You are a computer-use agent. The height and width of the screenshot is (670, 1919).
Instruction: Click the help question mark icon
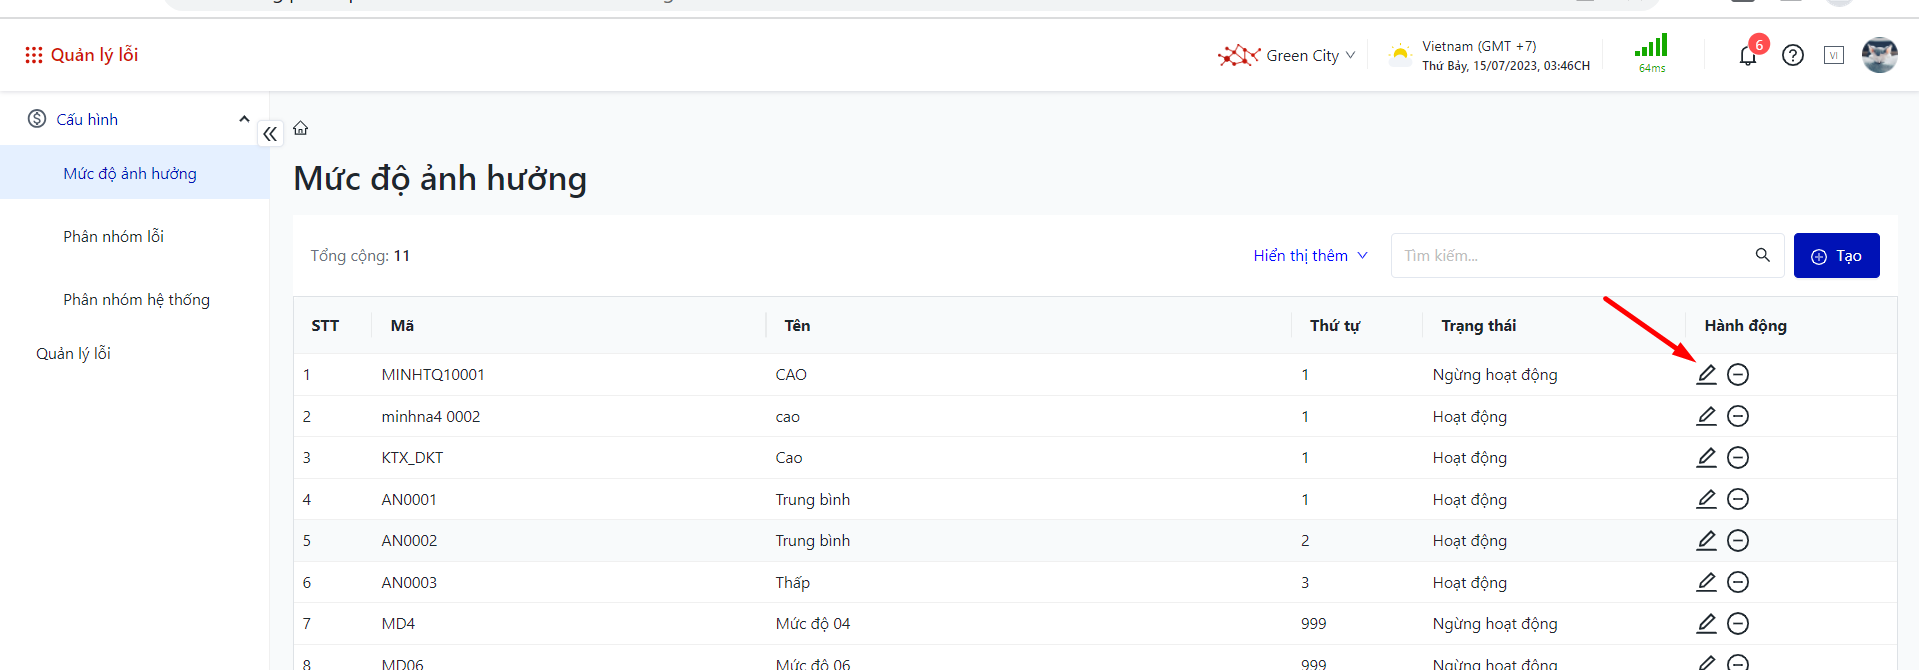coord(1792,56)
